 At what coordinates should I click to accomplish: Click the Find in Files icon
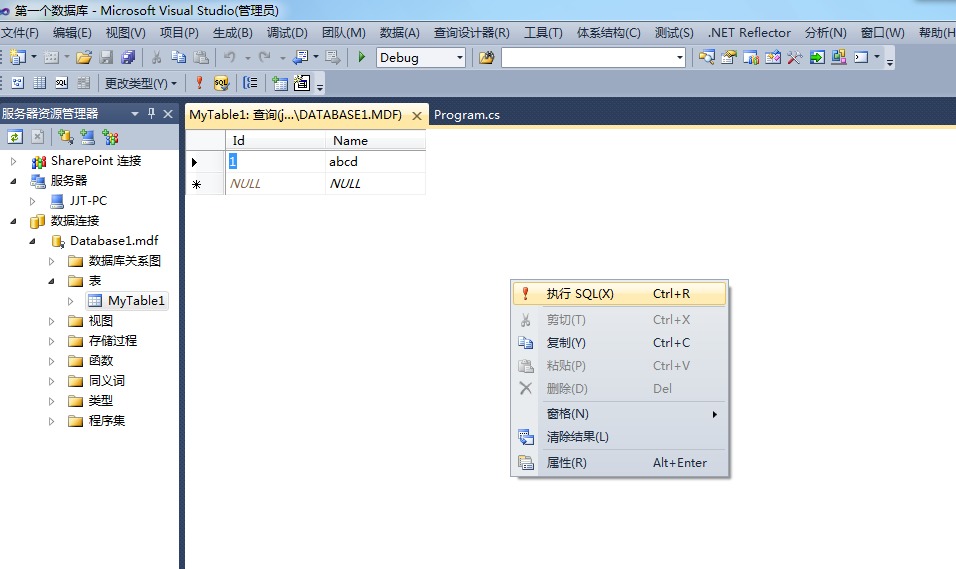click(x=487, y=58)
